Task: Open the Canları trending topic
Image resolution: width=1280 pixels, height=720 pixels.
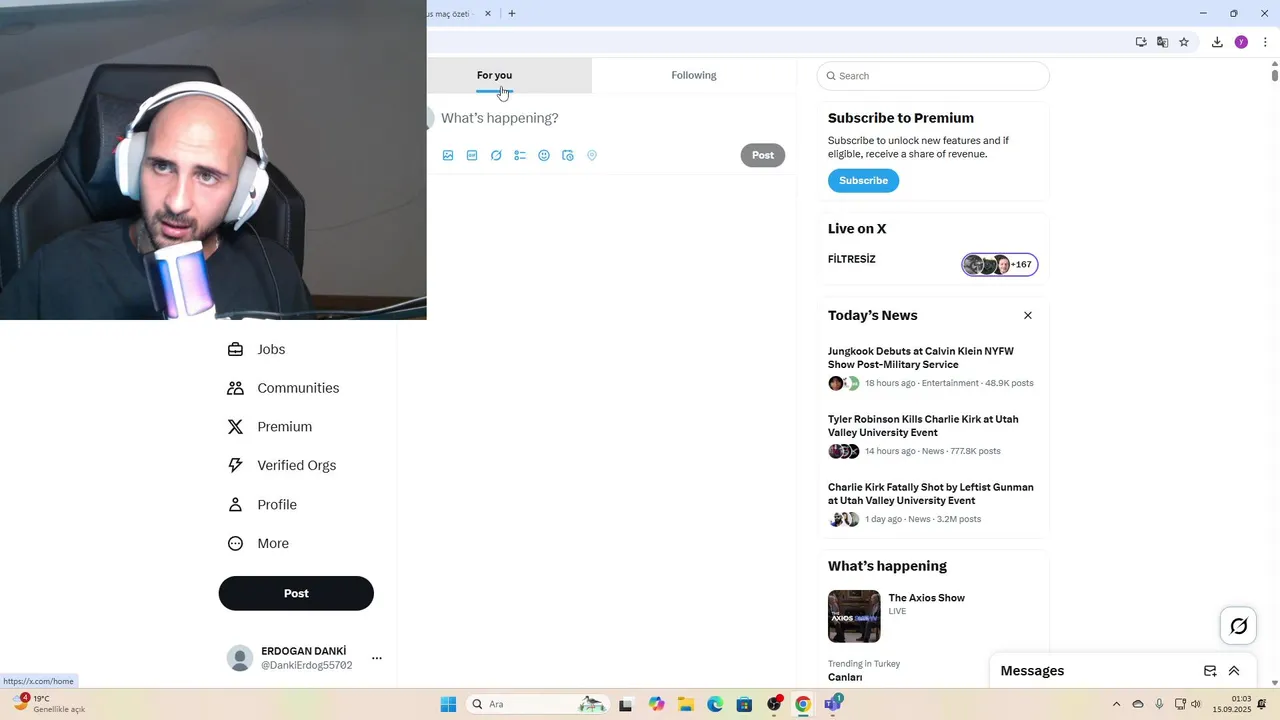Action: click(845, 677)
